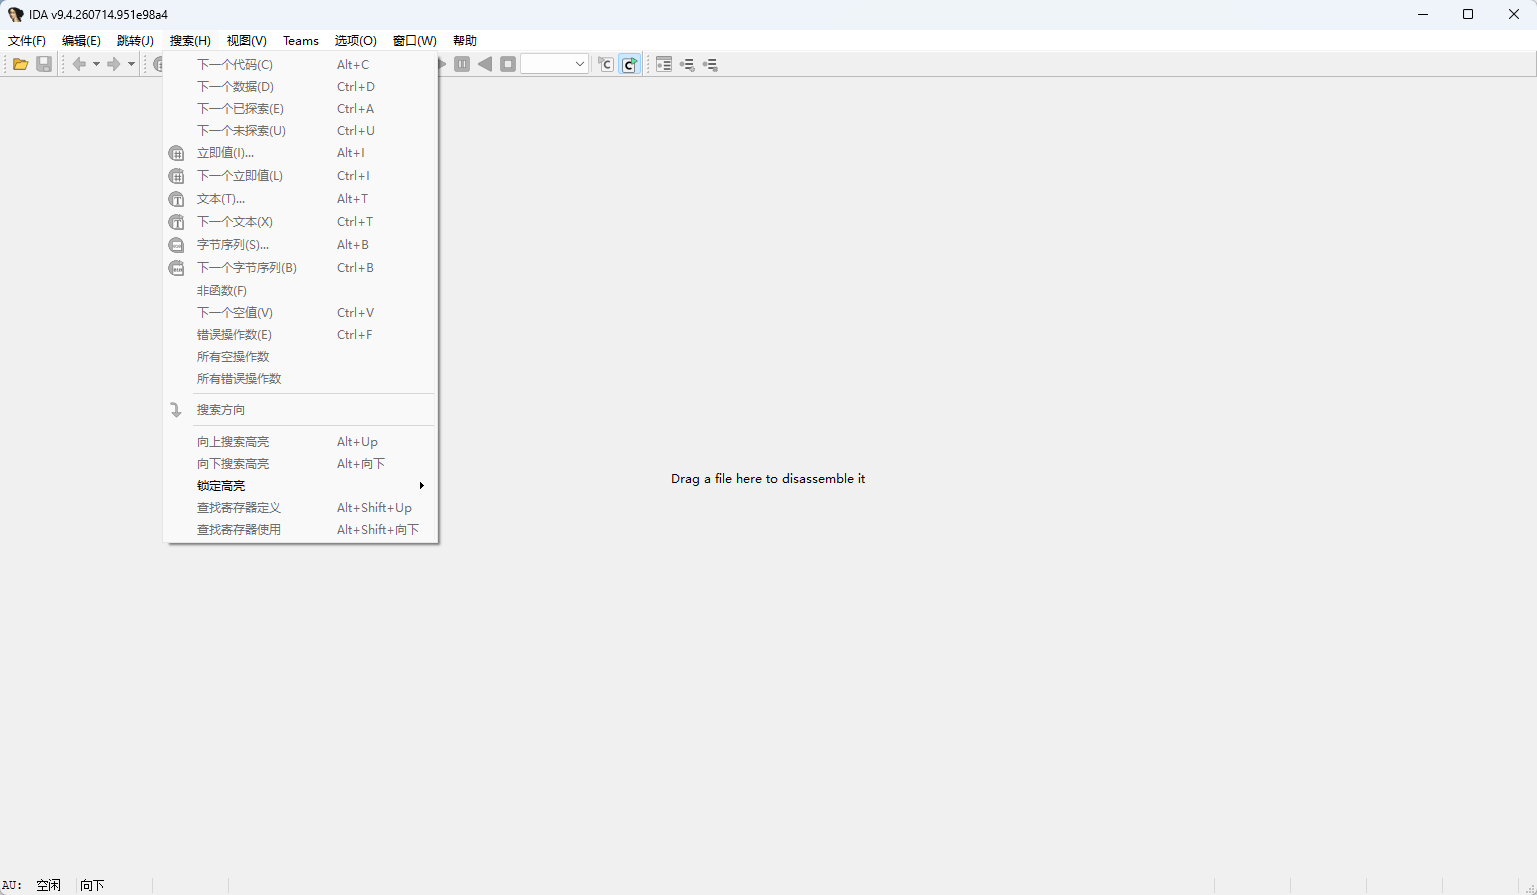This screenshot has width=1537, height=895.
Task: Open the 帮助 menu
Action: coord(465,41)
